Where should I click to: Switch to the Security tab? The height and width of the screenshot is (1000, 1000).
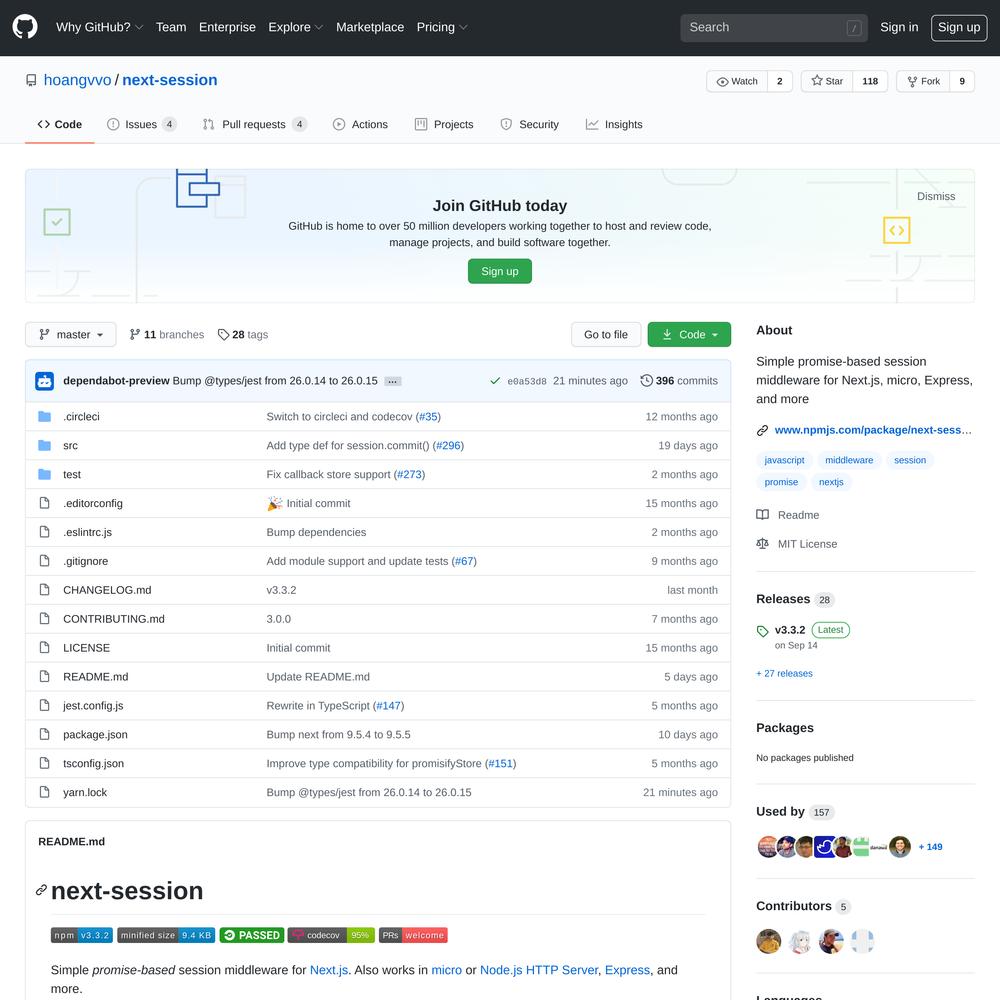pyautogui.click(x=529, y=124)
